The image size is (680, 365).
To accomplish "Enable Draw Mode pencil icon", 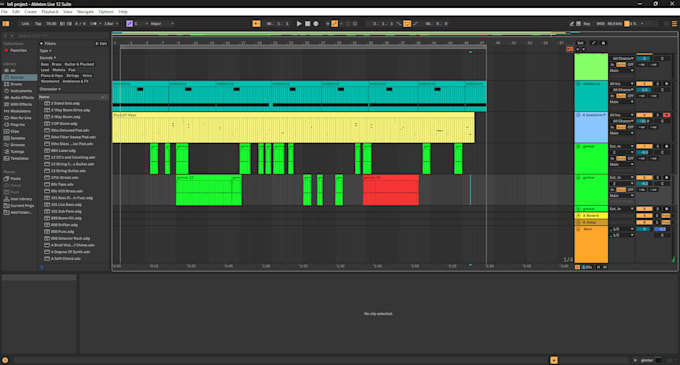I will click(572, 24).
